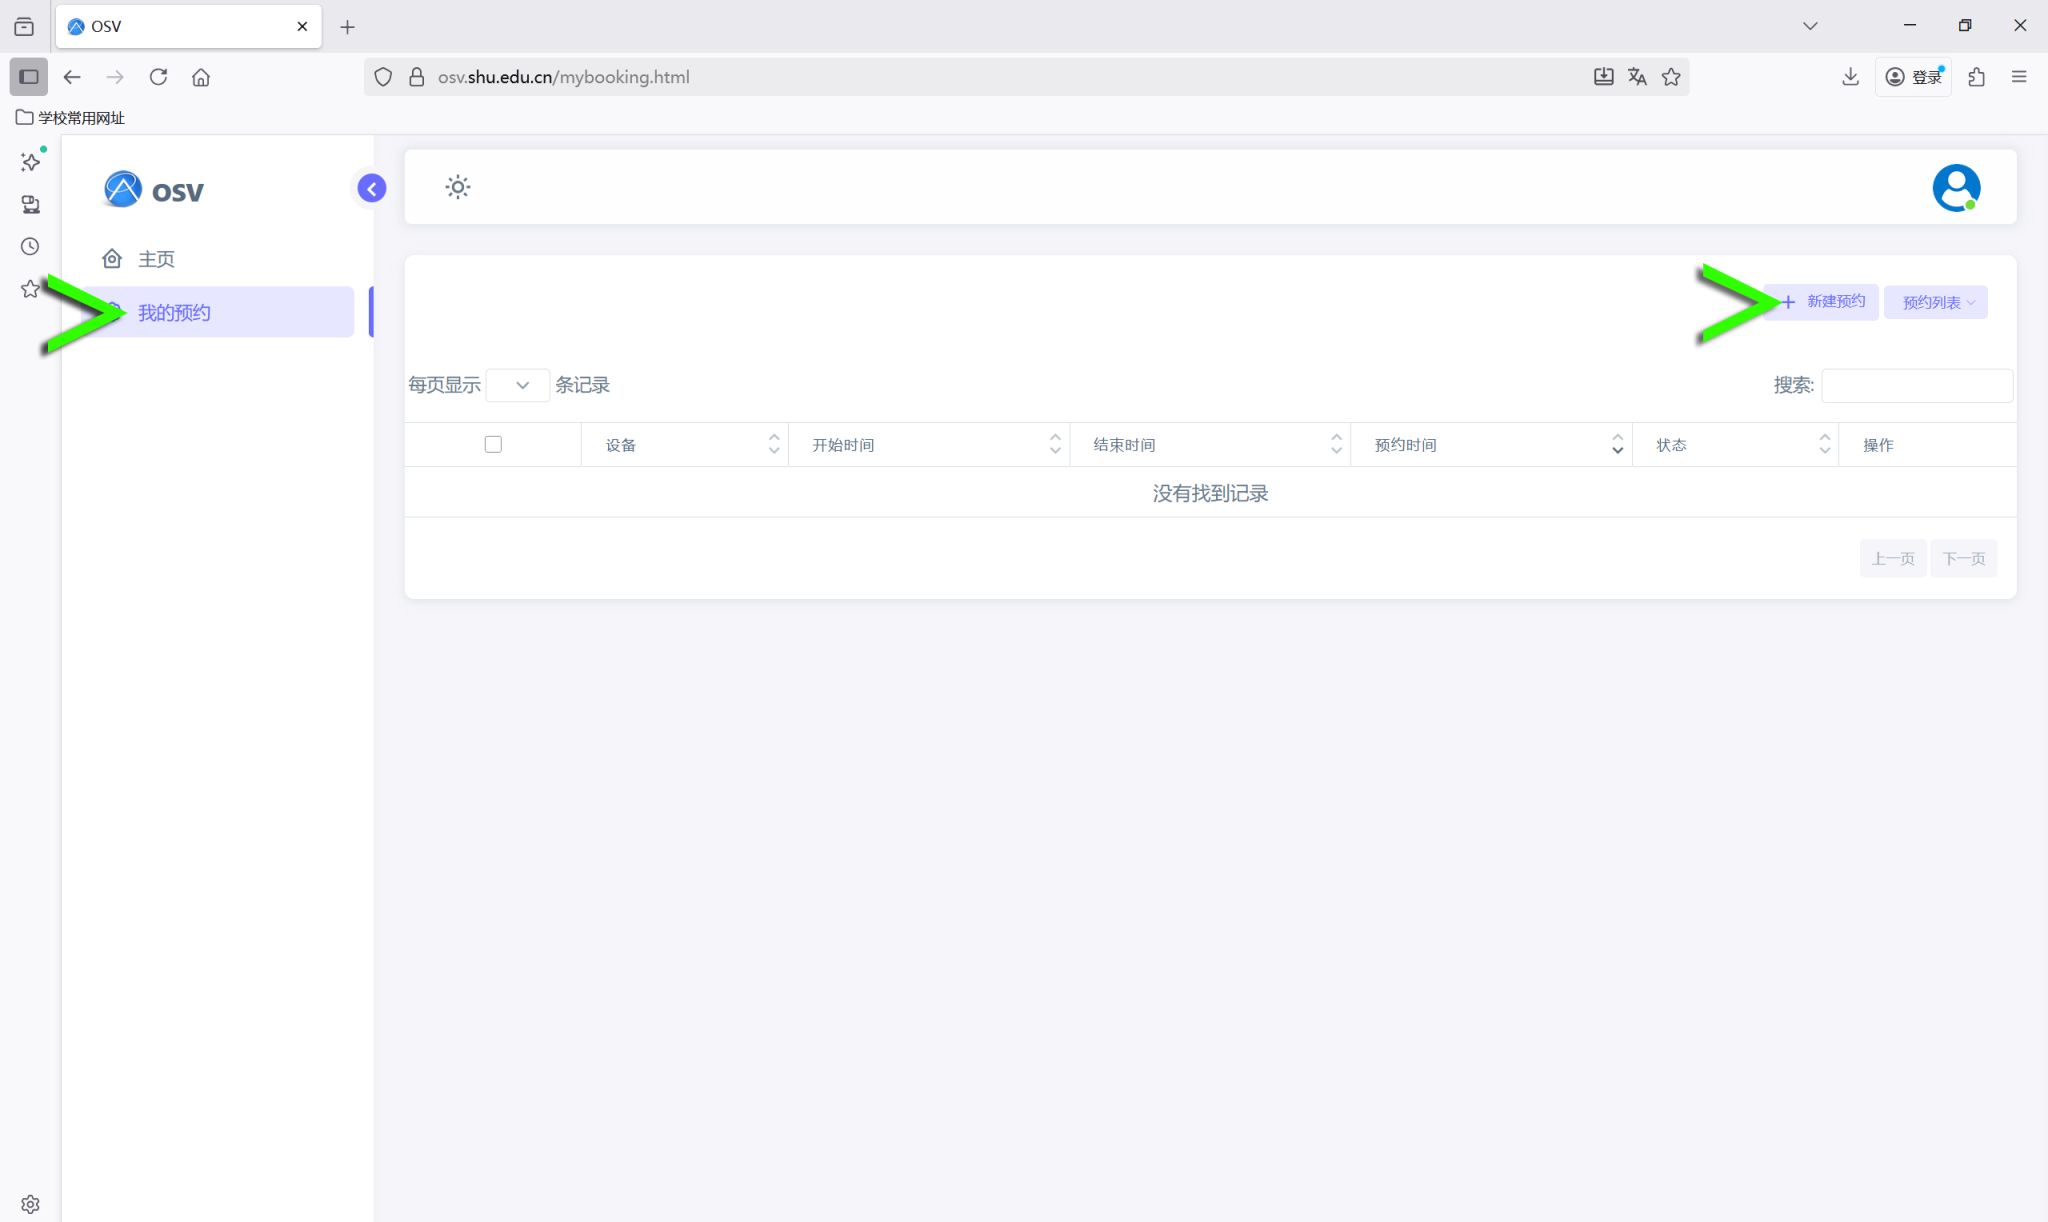Go to 主页 in the sidebar
Screen dimensions: 2048x1222
pyautogui.click(x=156, y=259)
